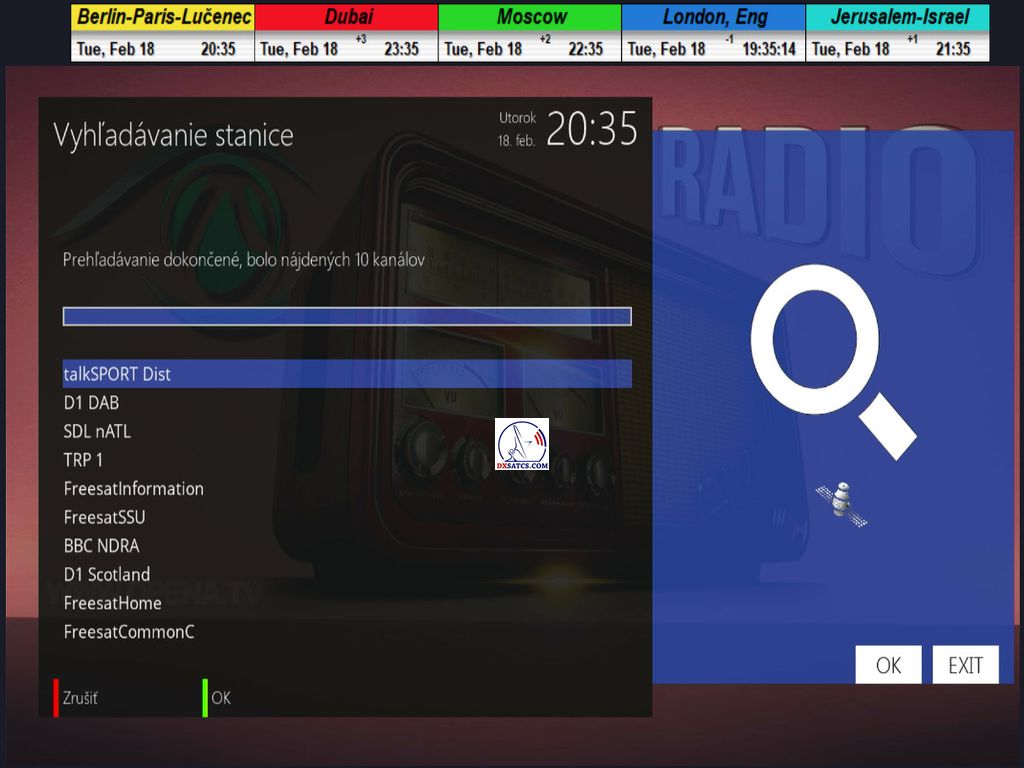Click the scan progress bar

(347, 316)
